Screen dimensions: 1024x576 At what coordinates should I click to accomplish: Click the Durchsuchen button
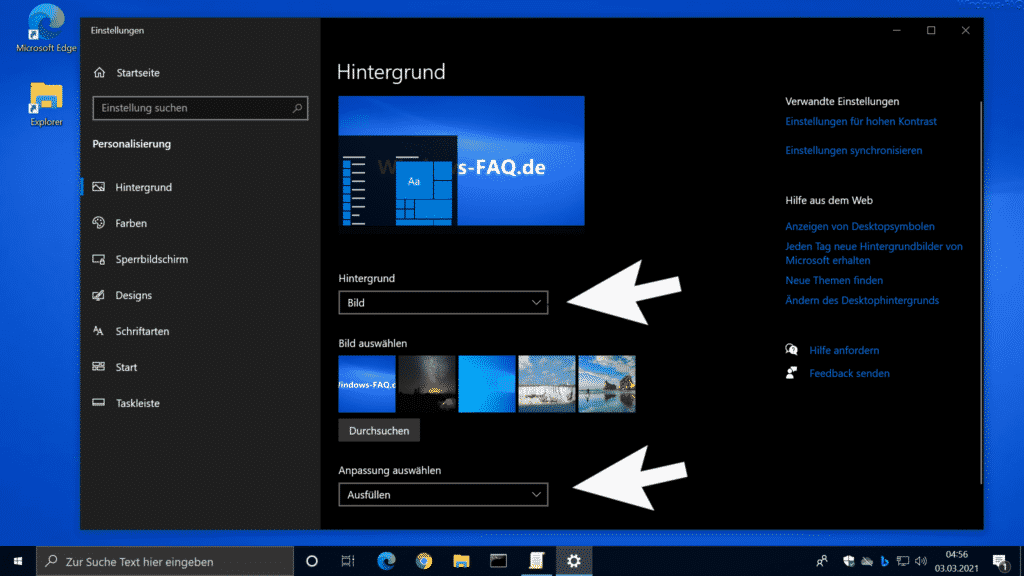point(379,431)
